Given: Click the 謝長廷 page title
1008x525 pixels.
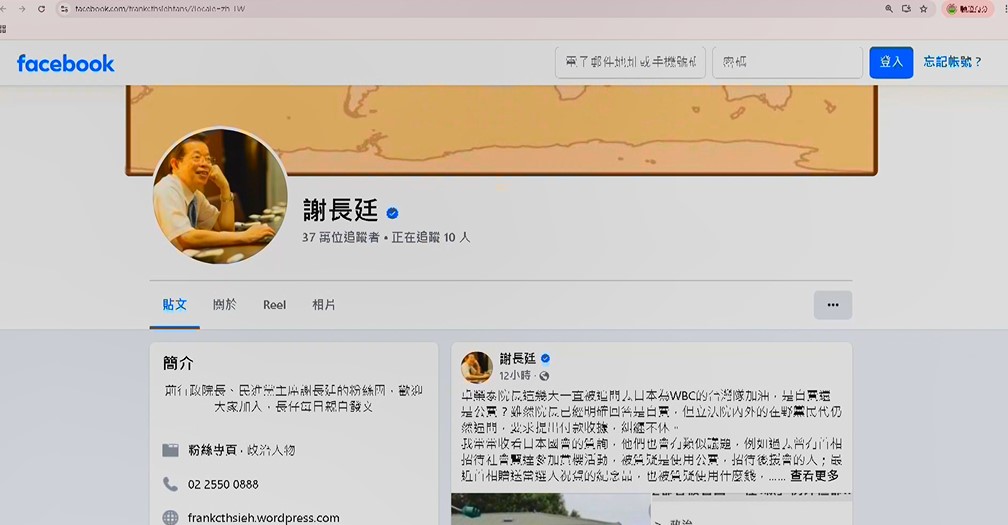Looking at the screenshot, I should click(x=341, y=211).
